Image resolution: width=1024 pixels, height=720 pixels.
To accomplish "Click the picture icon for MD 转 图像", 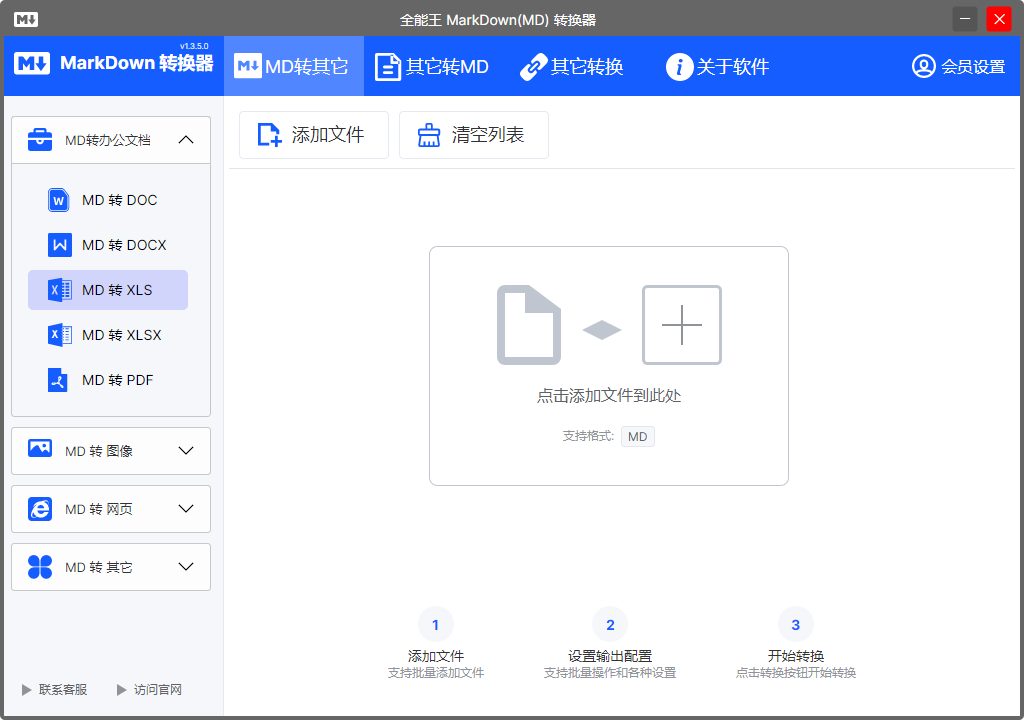I will pyautogui.click(x=40, y=448).
